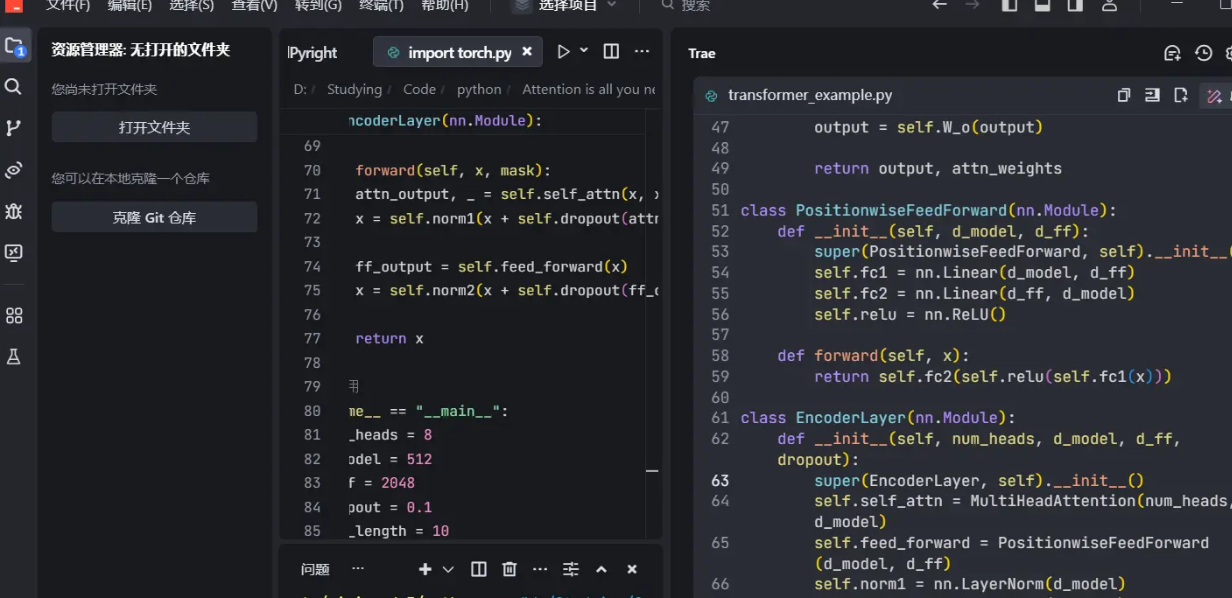The height and width of the screenshot is (598, 1232).
Task: Open the panel settings sliders icon
Action: click(571, 569)
